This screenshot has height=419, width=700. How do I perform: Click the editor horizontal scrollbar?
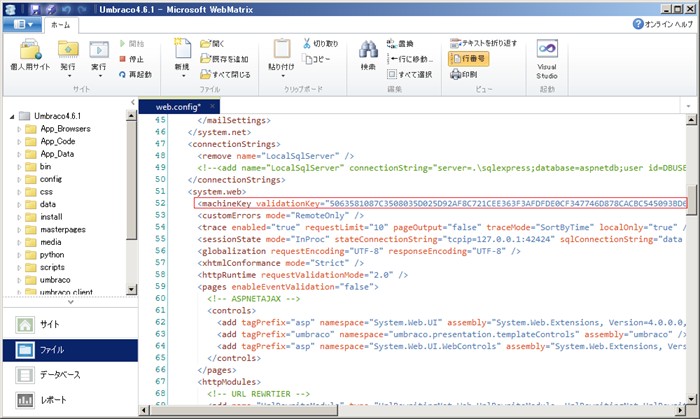click(x=243, y=410)
